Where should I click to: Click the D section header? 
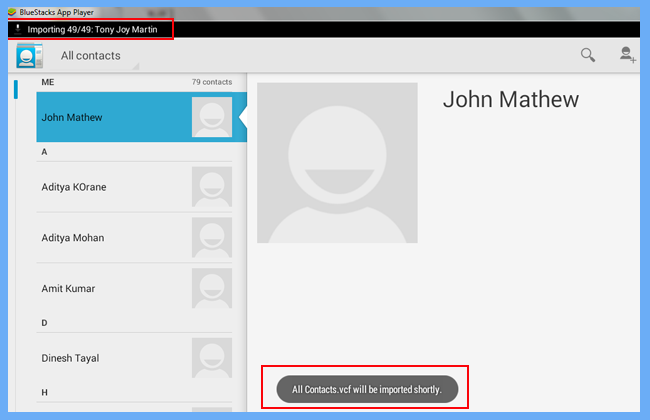tap(44, 323)
